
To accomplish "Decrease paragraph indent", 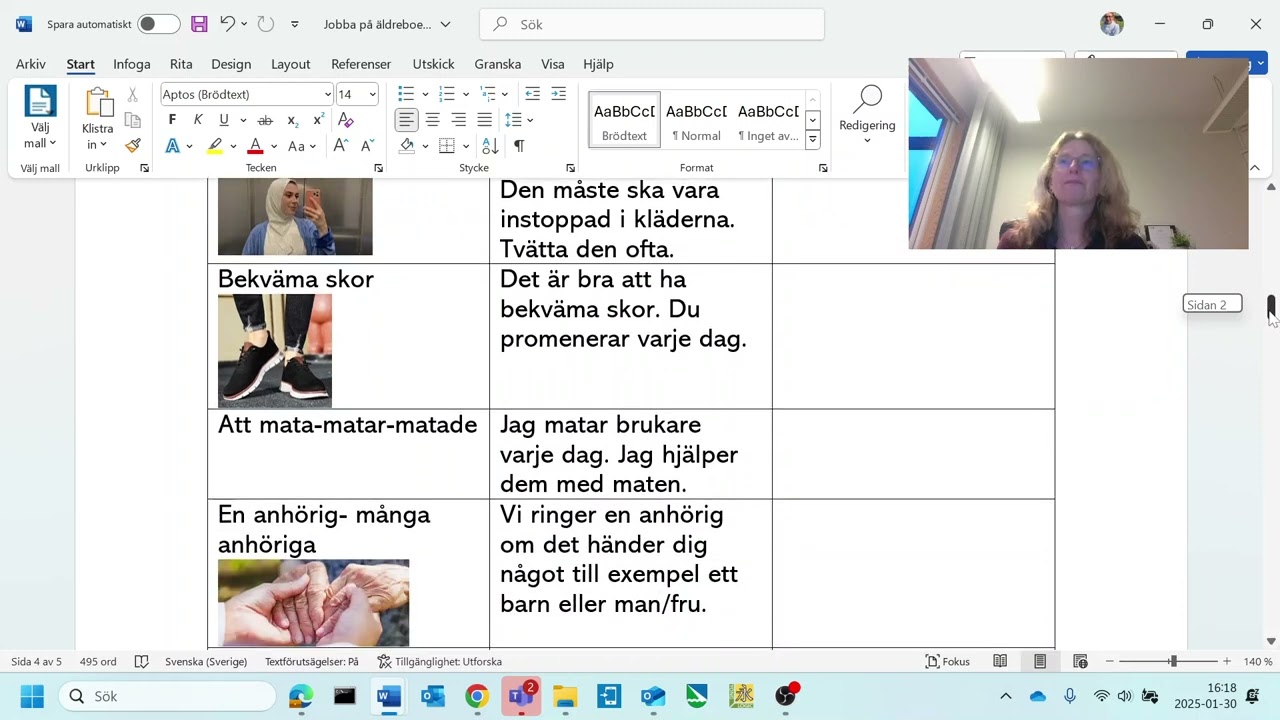I will point(532,94).
